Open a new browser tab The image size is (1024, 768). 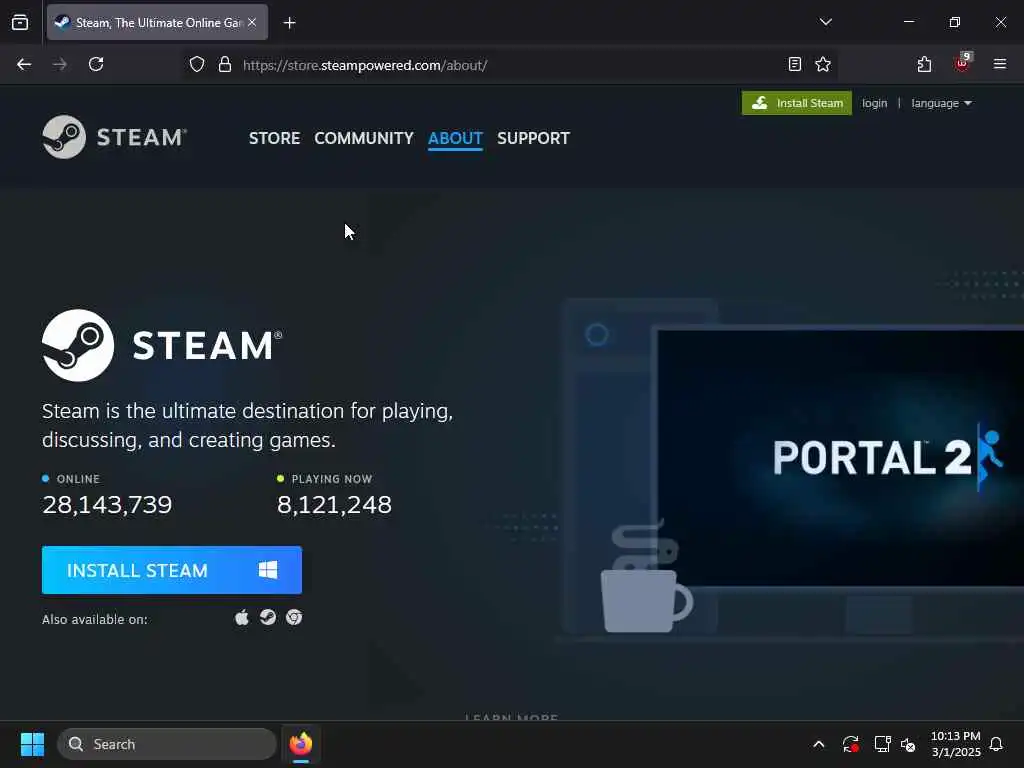click(289, 23)
